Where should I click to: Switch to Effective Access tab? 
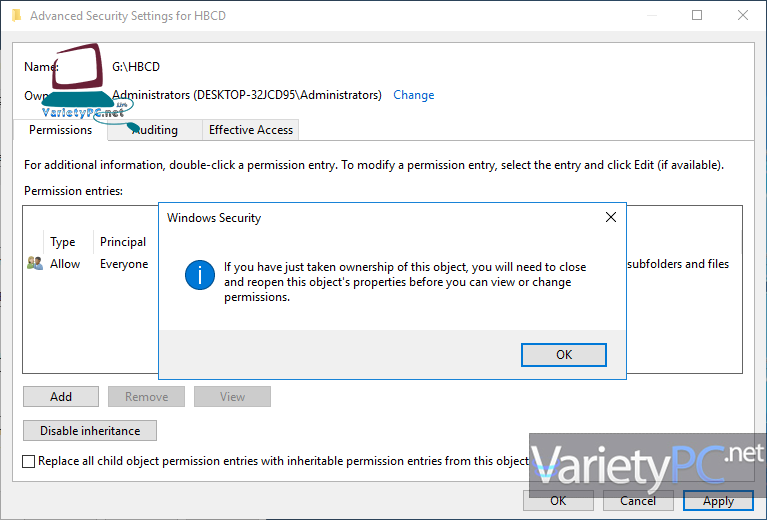250,130
